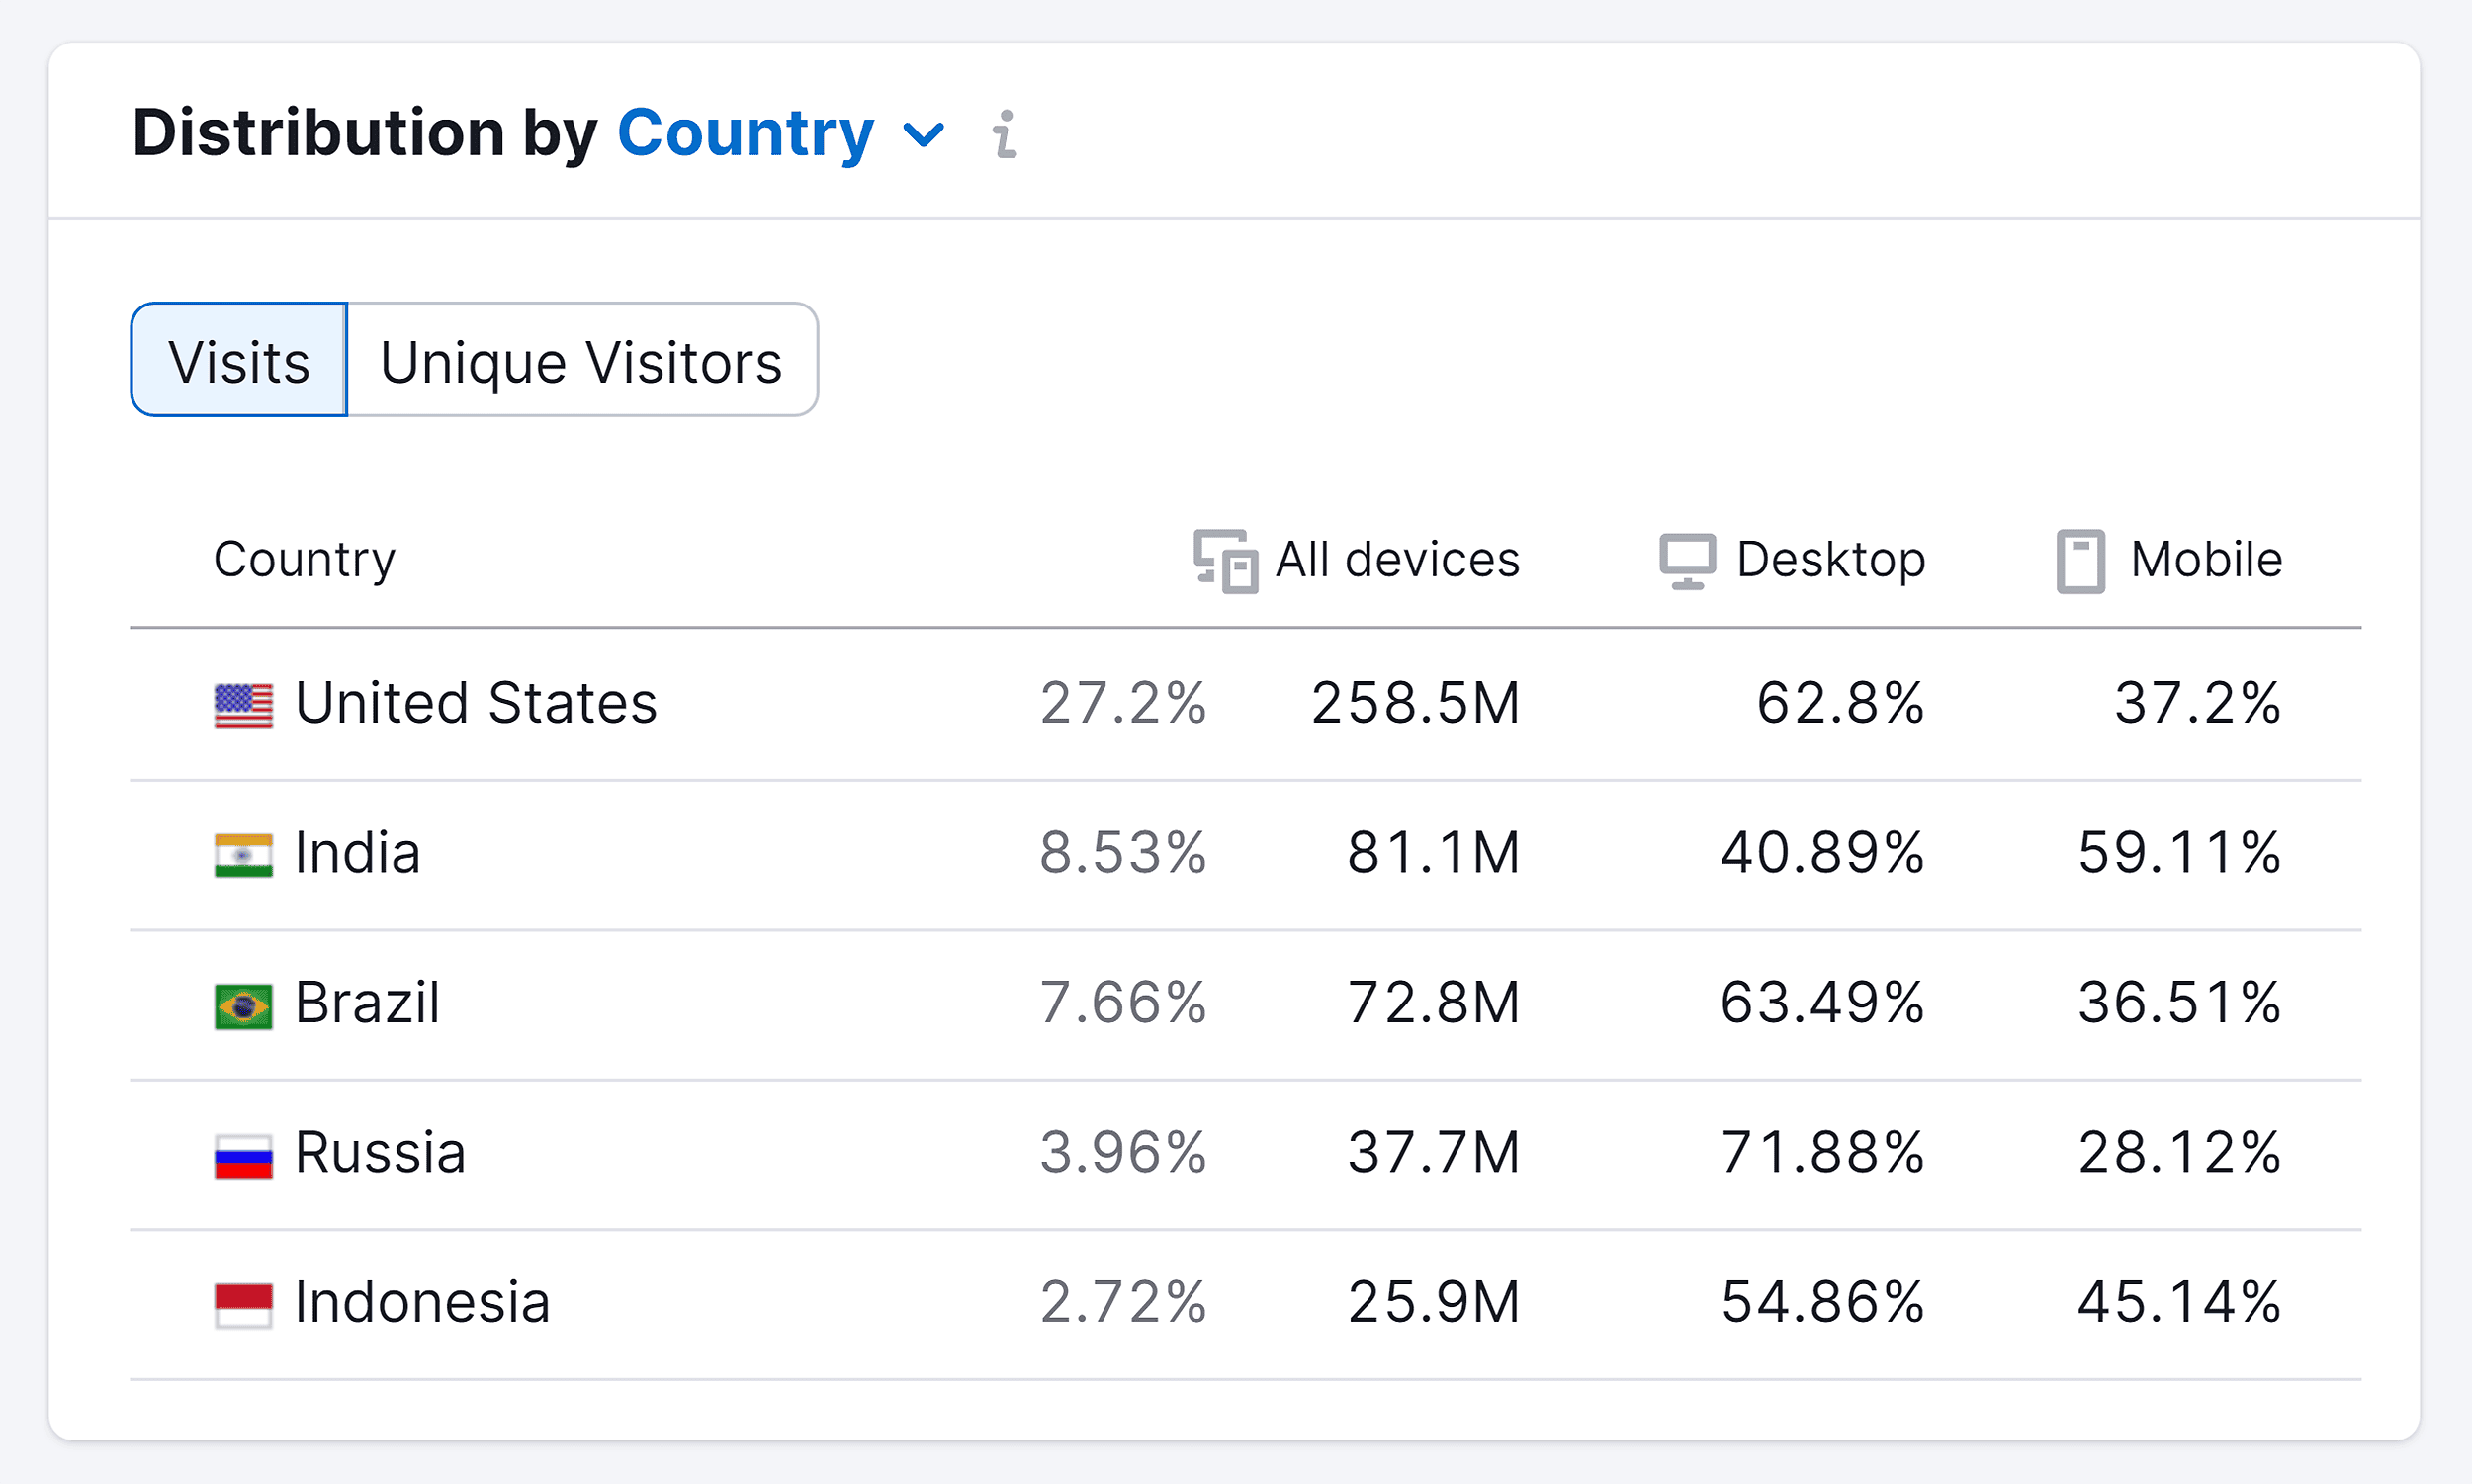
Task: Click the blue Country title text
Action: click(745, 134)
